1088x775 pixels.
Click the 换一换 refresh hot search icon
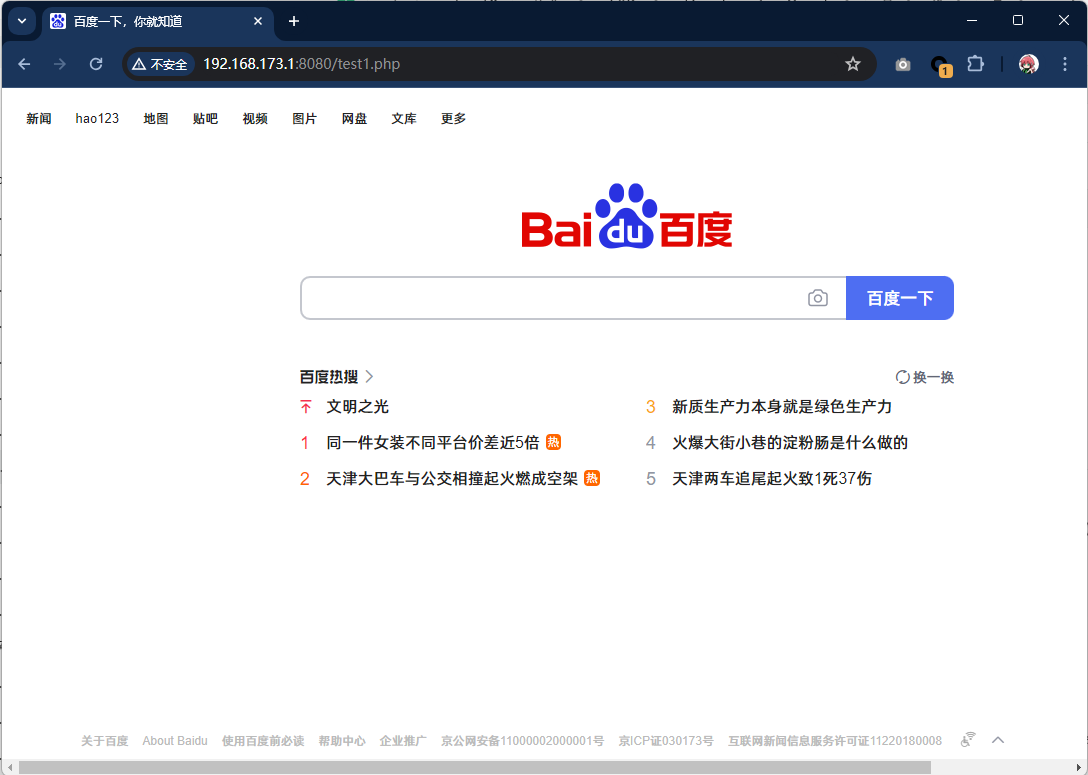tap(903, 377)
